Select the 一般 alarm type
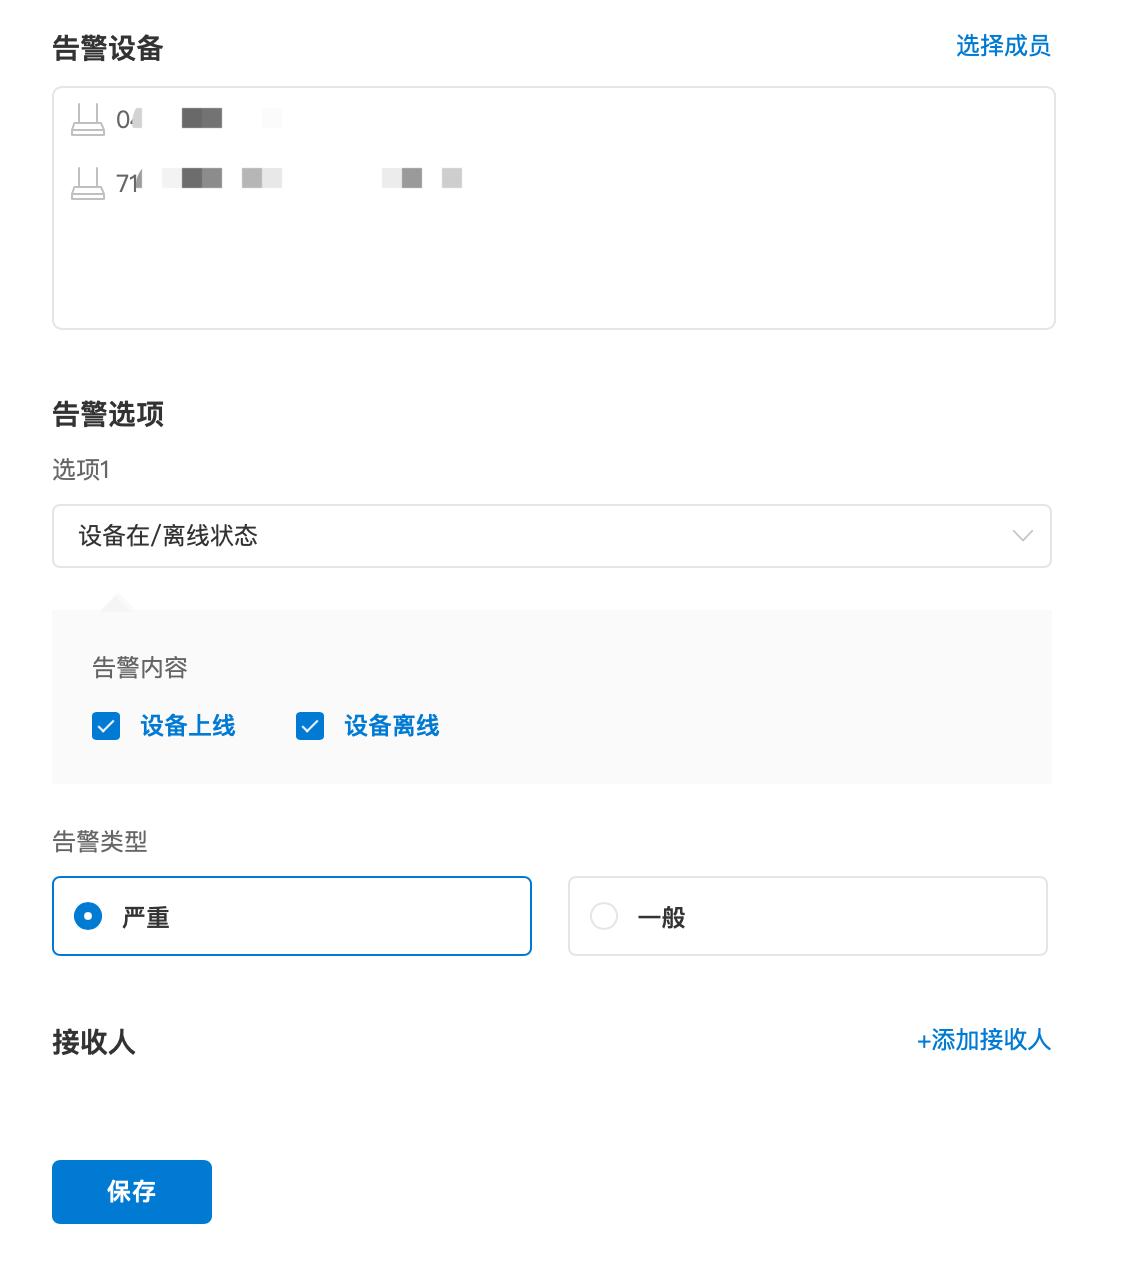1132x1264 pixels. pos(807,915)
